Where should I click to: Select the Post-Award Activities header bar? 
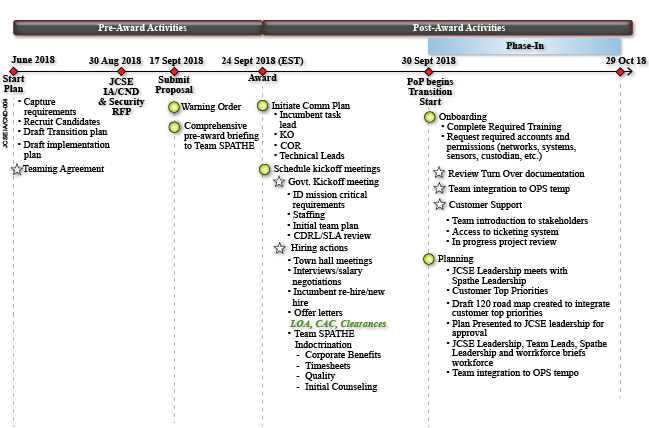(459, 28)
